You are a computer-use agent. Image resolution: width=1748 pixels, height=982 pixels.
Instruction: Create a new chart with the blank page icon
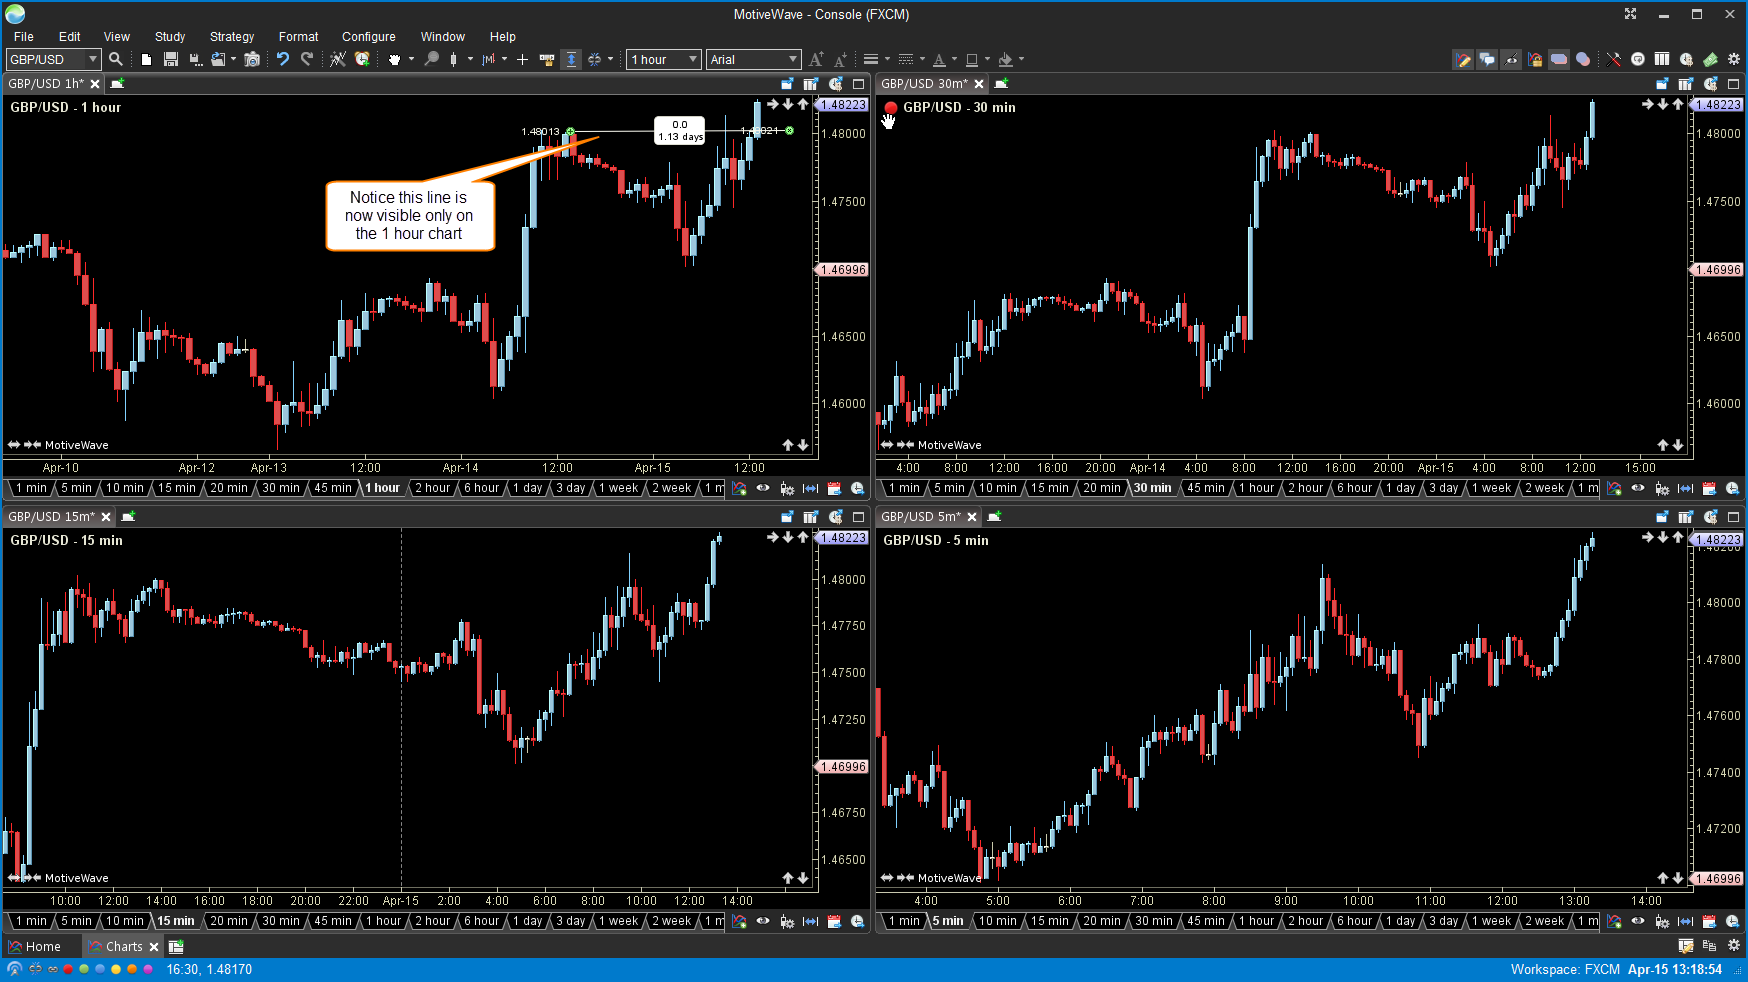click(146, 59)
